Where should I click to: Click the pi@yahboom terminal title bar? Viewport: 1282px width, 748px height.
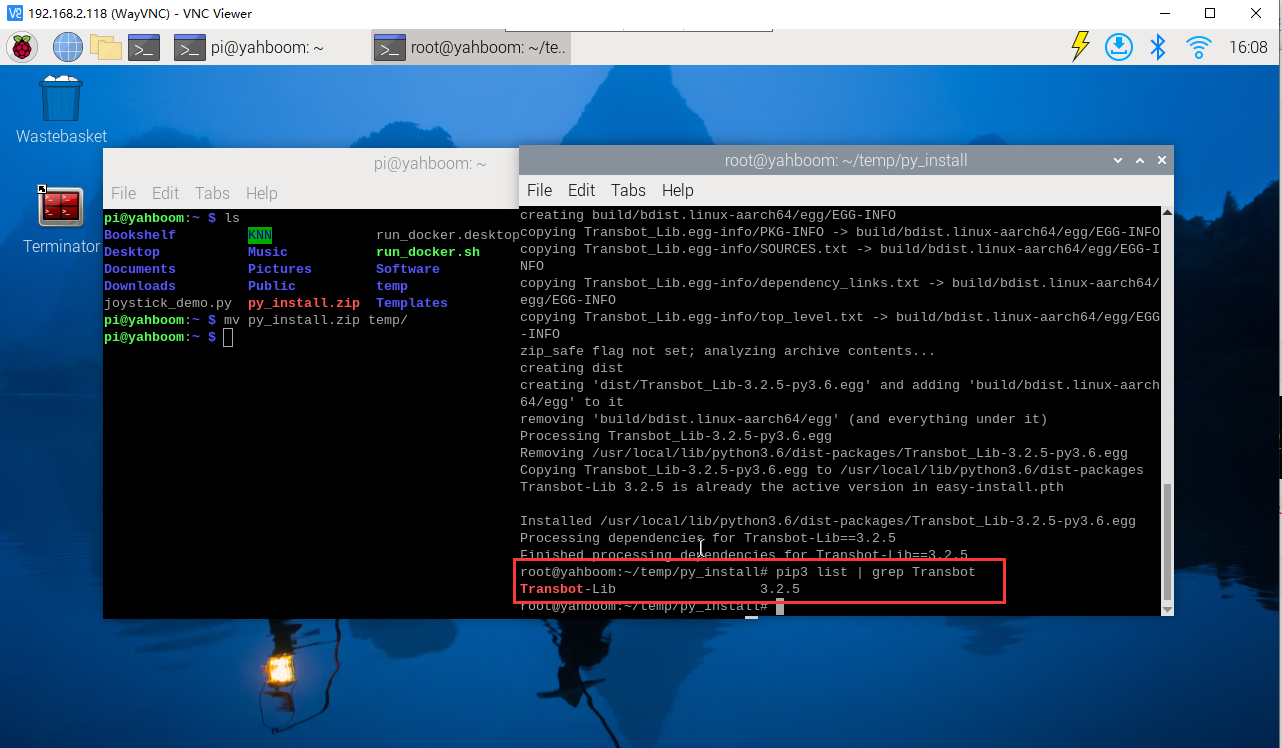[x=311, y=164]
